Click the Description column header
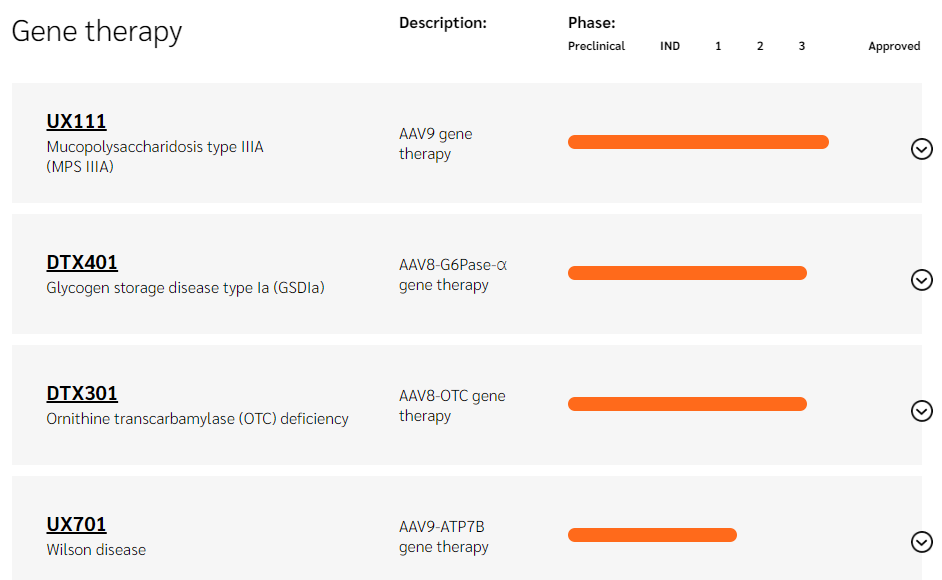This screenshot has width=942, height=580. click(x=443, y=23)
